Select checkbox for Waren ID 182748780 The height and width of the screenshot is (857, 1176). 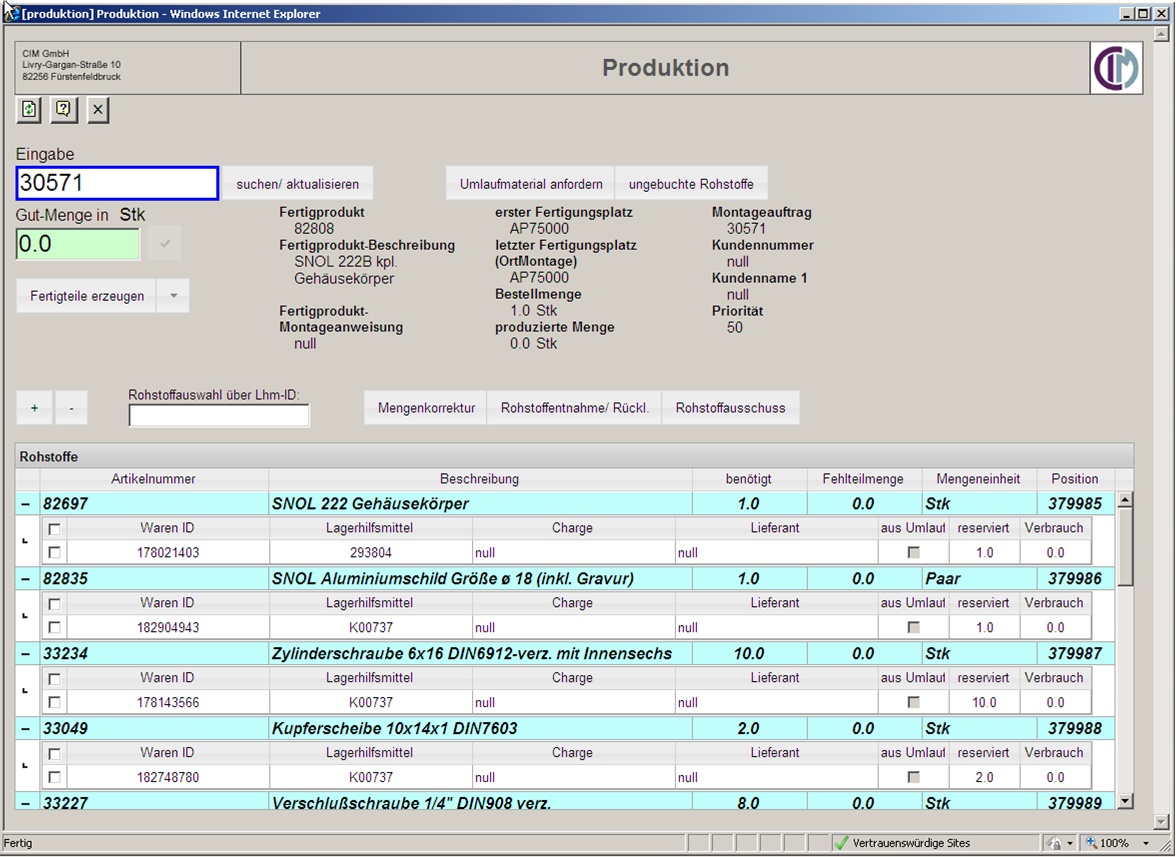[x=54, y=777]
